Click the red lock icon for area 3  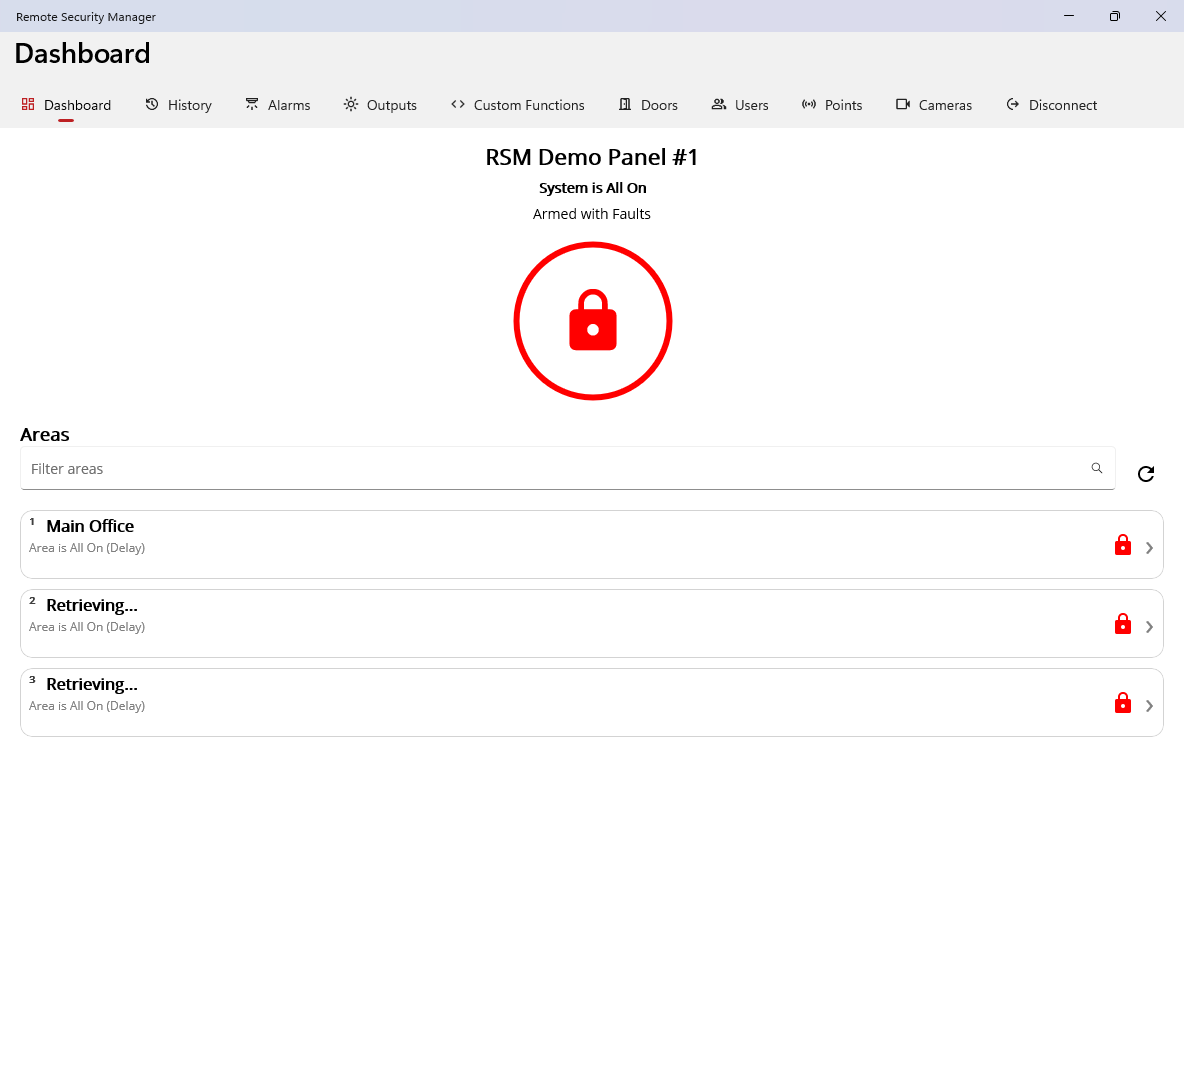click(x=1123, y=702)
